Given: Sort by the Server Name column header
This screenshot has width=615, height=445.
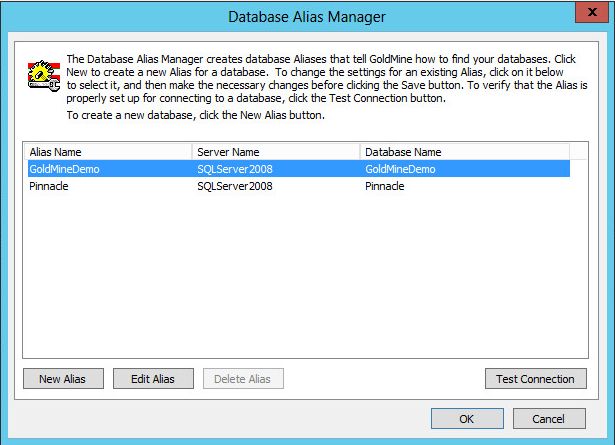Looking at the screenshot, I should pyautogui.click(x=275, y=152).
